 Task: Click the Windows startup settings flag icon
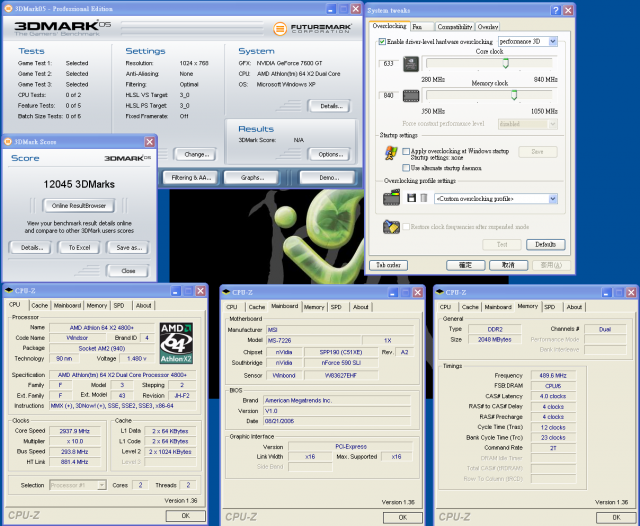(391, 153)
